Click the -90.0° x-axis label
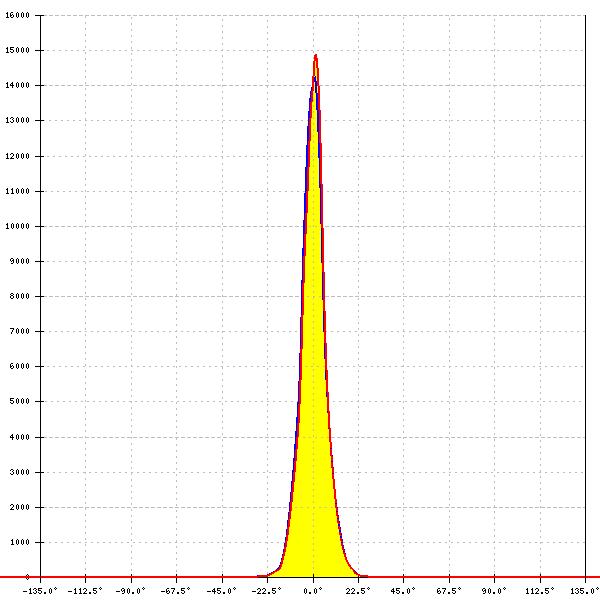 (131, 591)
